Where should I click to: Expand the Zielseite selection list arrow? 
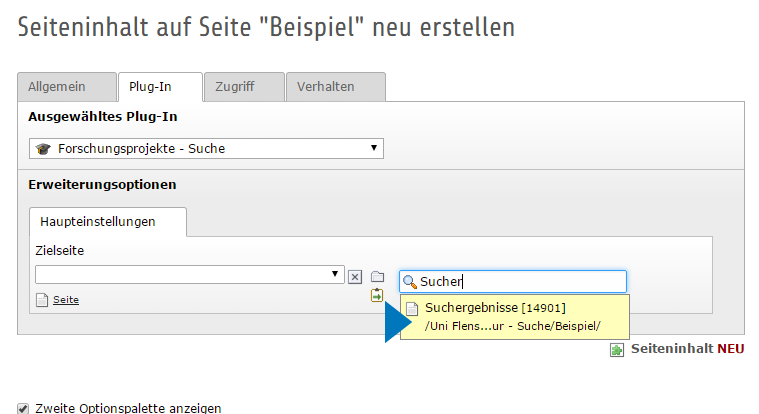[x=334, y=273]
